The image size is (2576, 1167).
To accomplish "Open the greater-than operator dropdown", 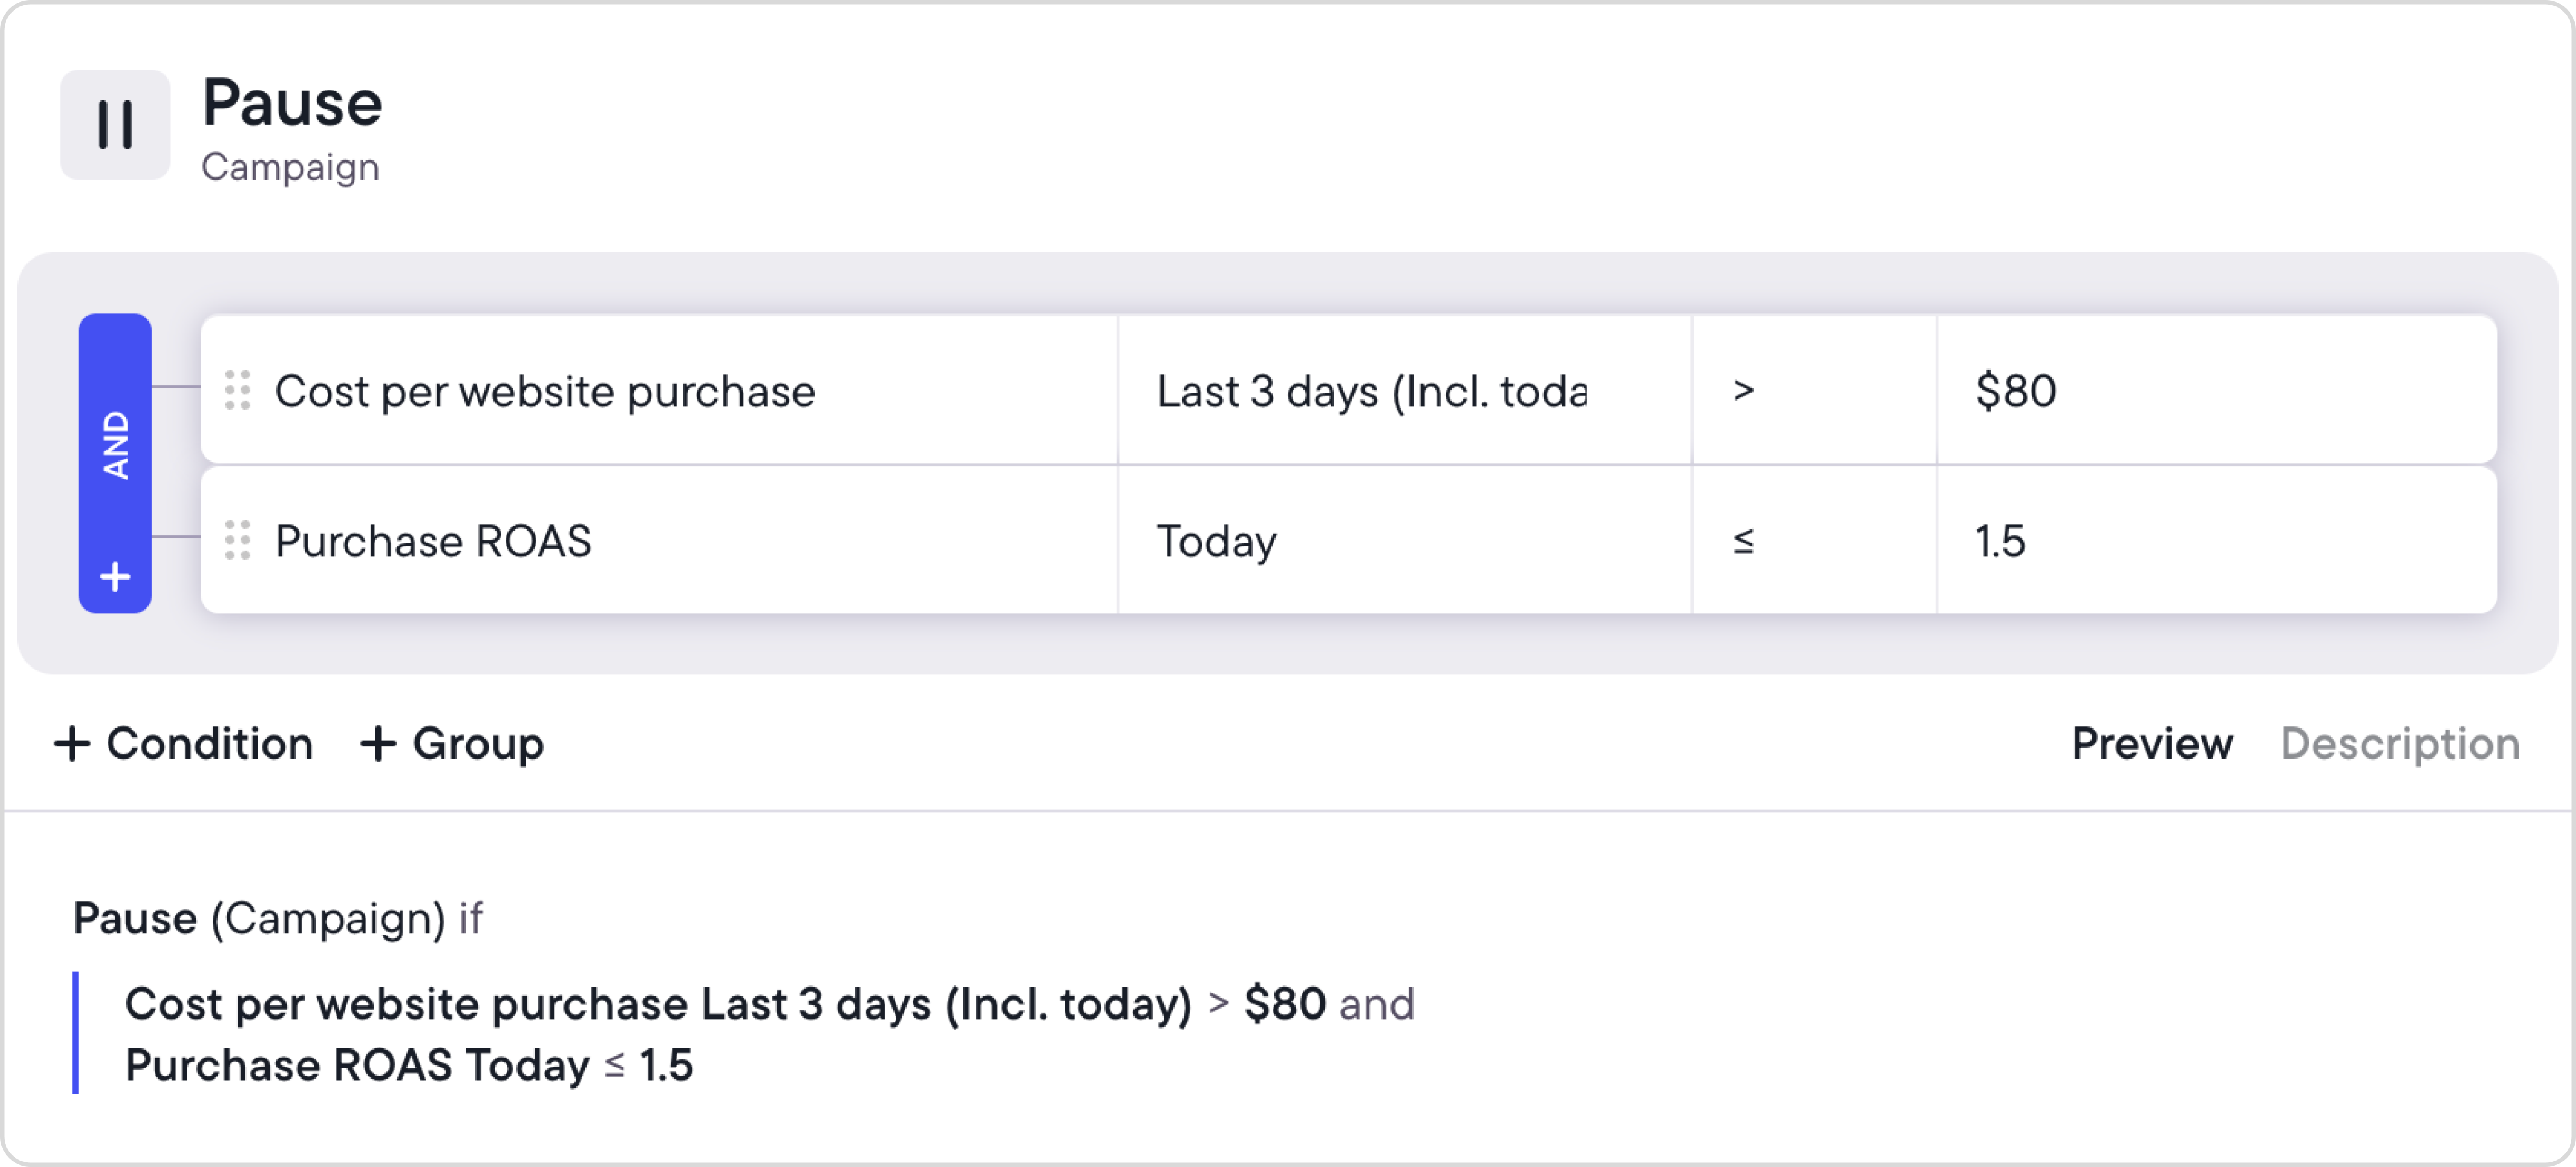I will (x=1814, y=390).
